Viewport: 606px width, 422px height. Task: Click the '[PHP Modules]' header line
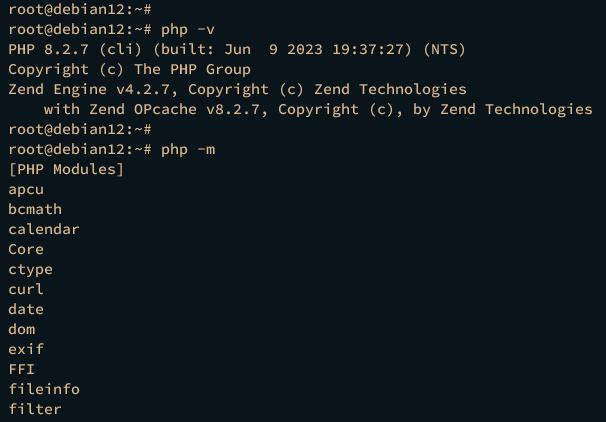pyautogui.click(x=65, y=169)
